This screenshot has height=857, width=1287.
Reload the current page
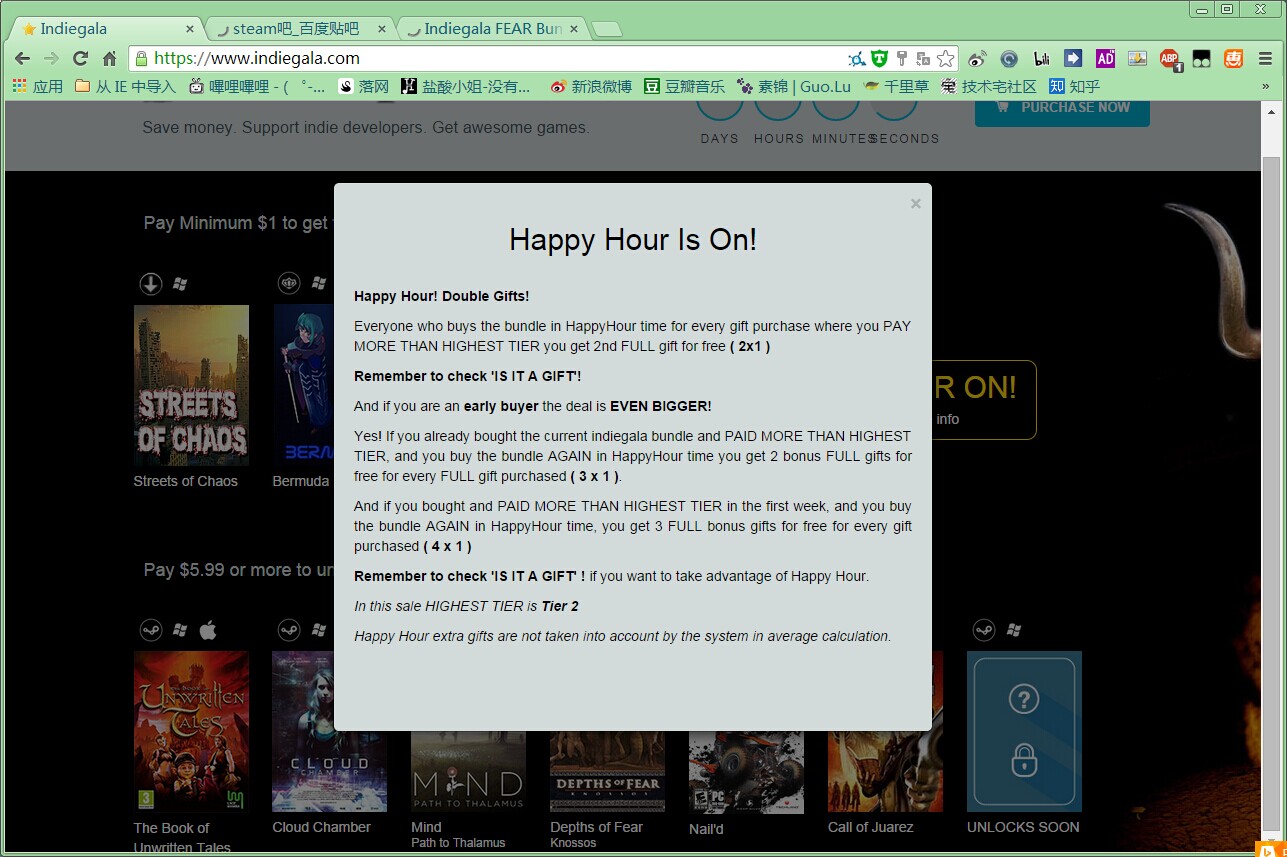point(81,58)
